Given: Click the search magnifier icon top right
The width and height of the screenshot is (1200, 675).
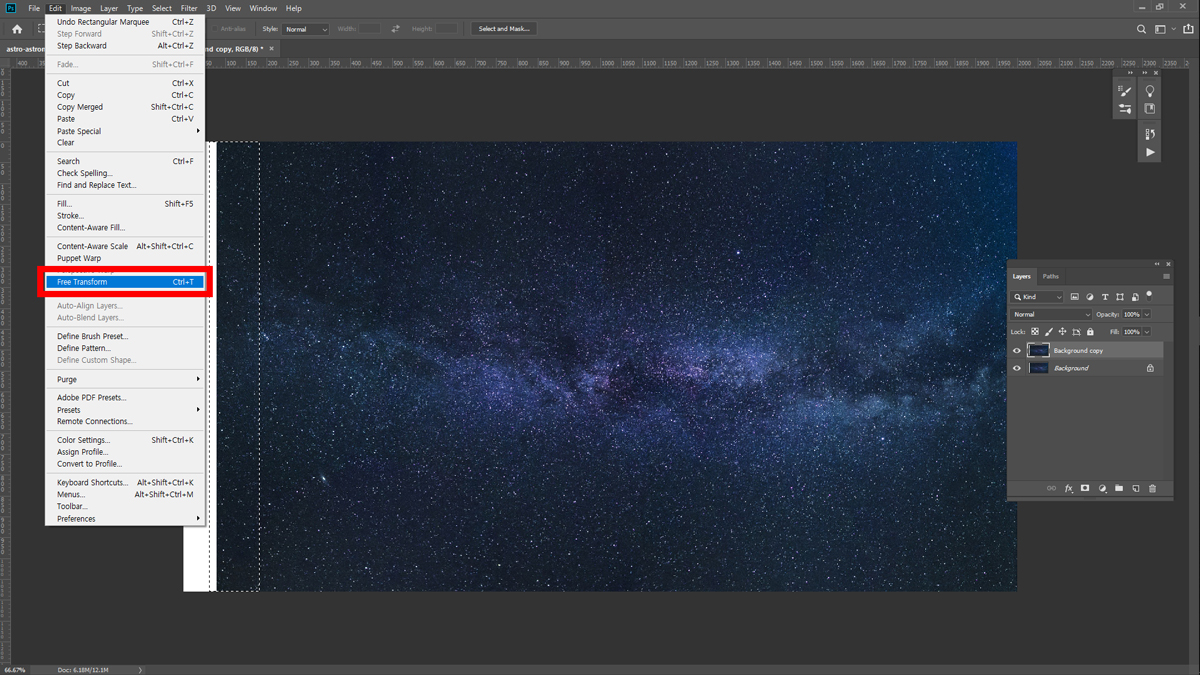Looking at the screenshot, I should (1141, 29).
